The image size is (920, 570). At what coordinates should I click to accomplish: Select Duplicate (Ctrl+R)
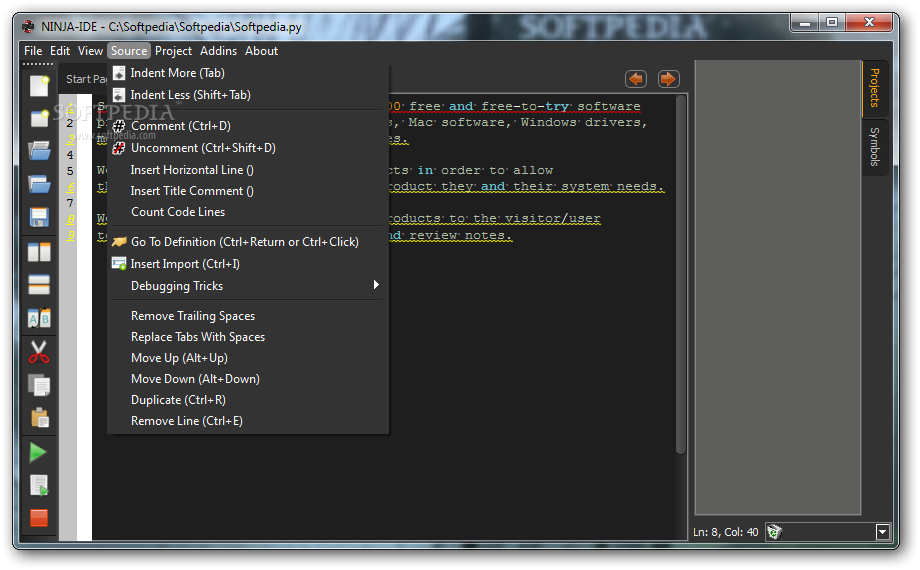[x=248, y=400]
